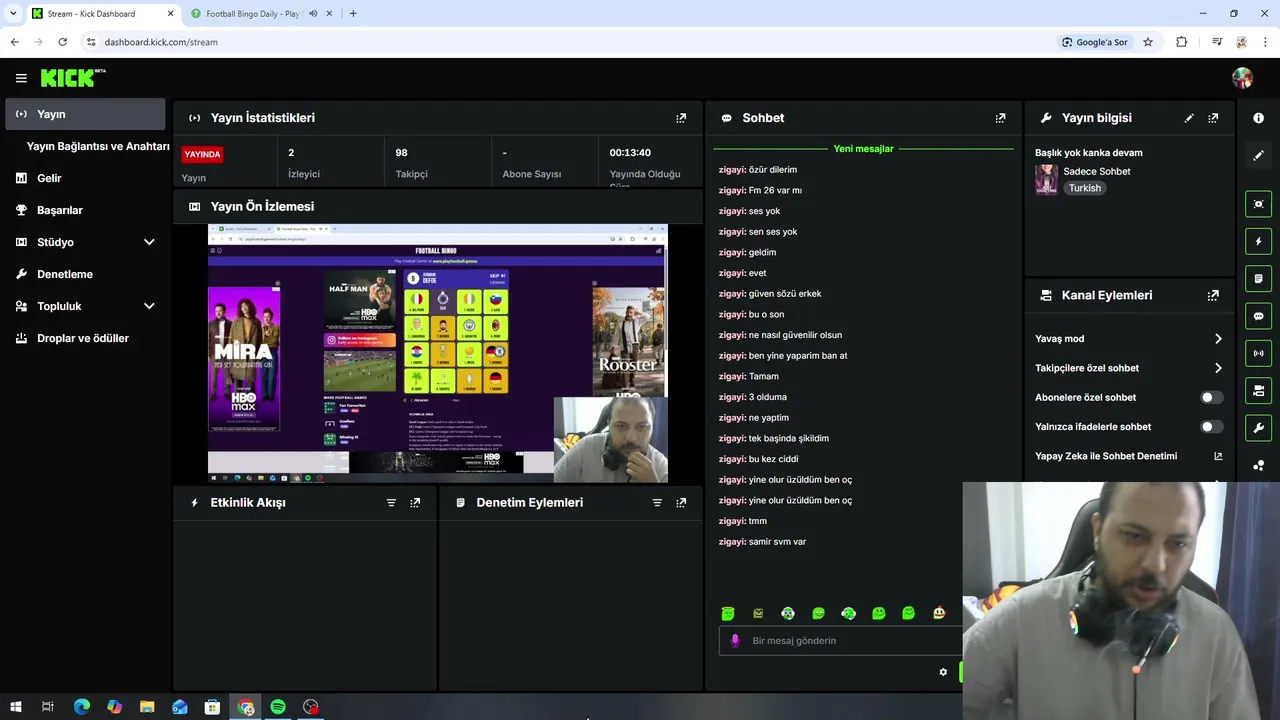Reload the dashboard page
1280x720 pixels.
[x=63, y=42]
